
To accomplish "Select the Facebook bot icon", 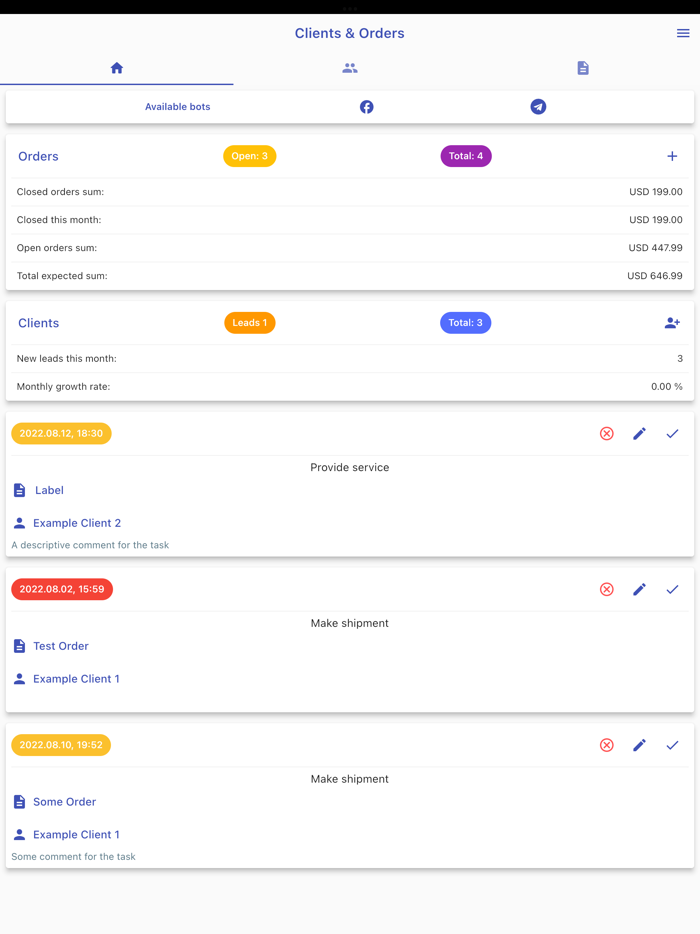I will click(366, 106).
